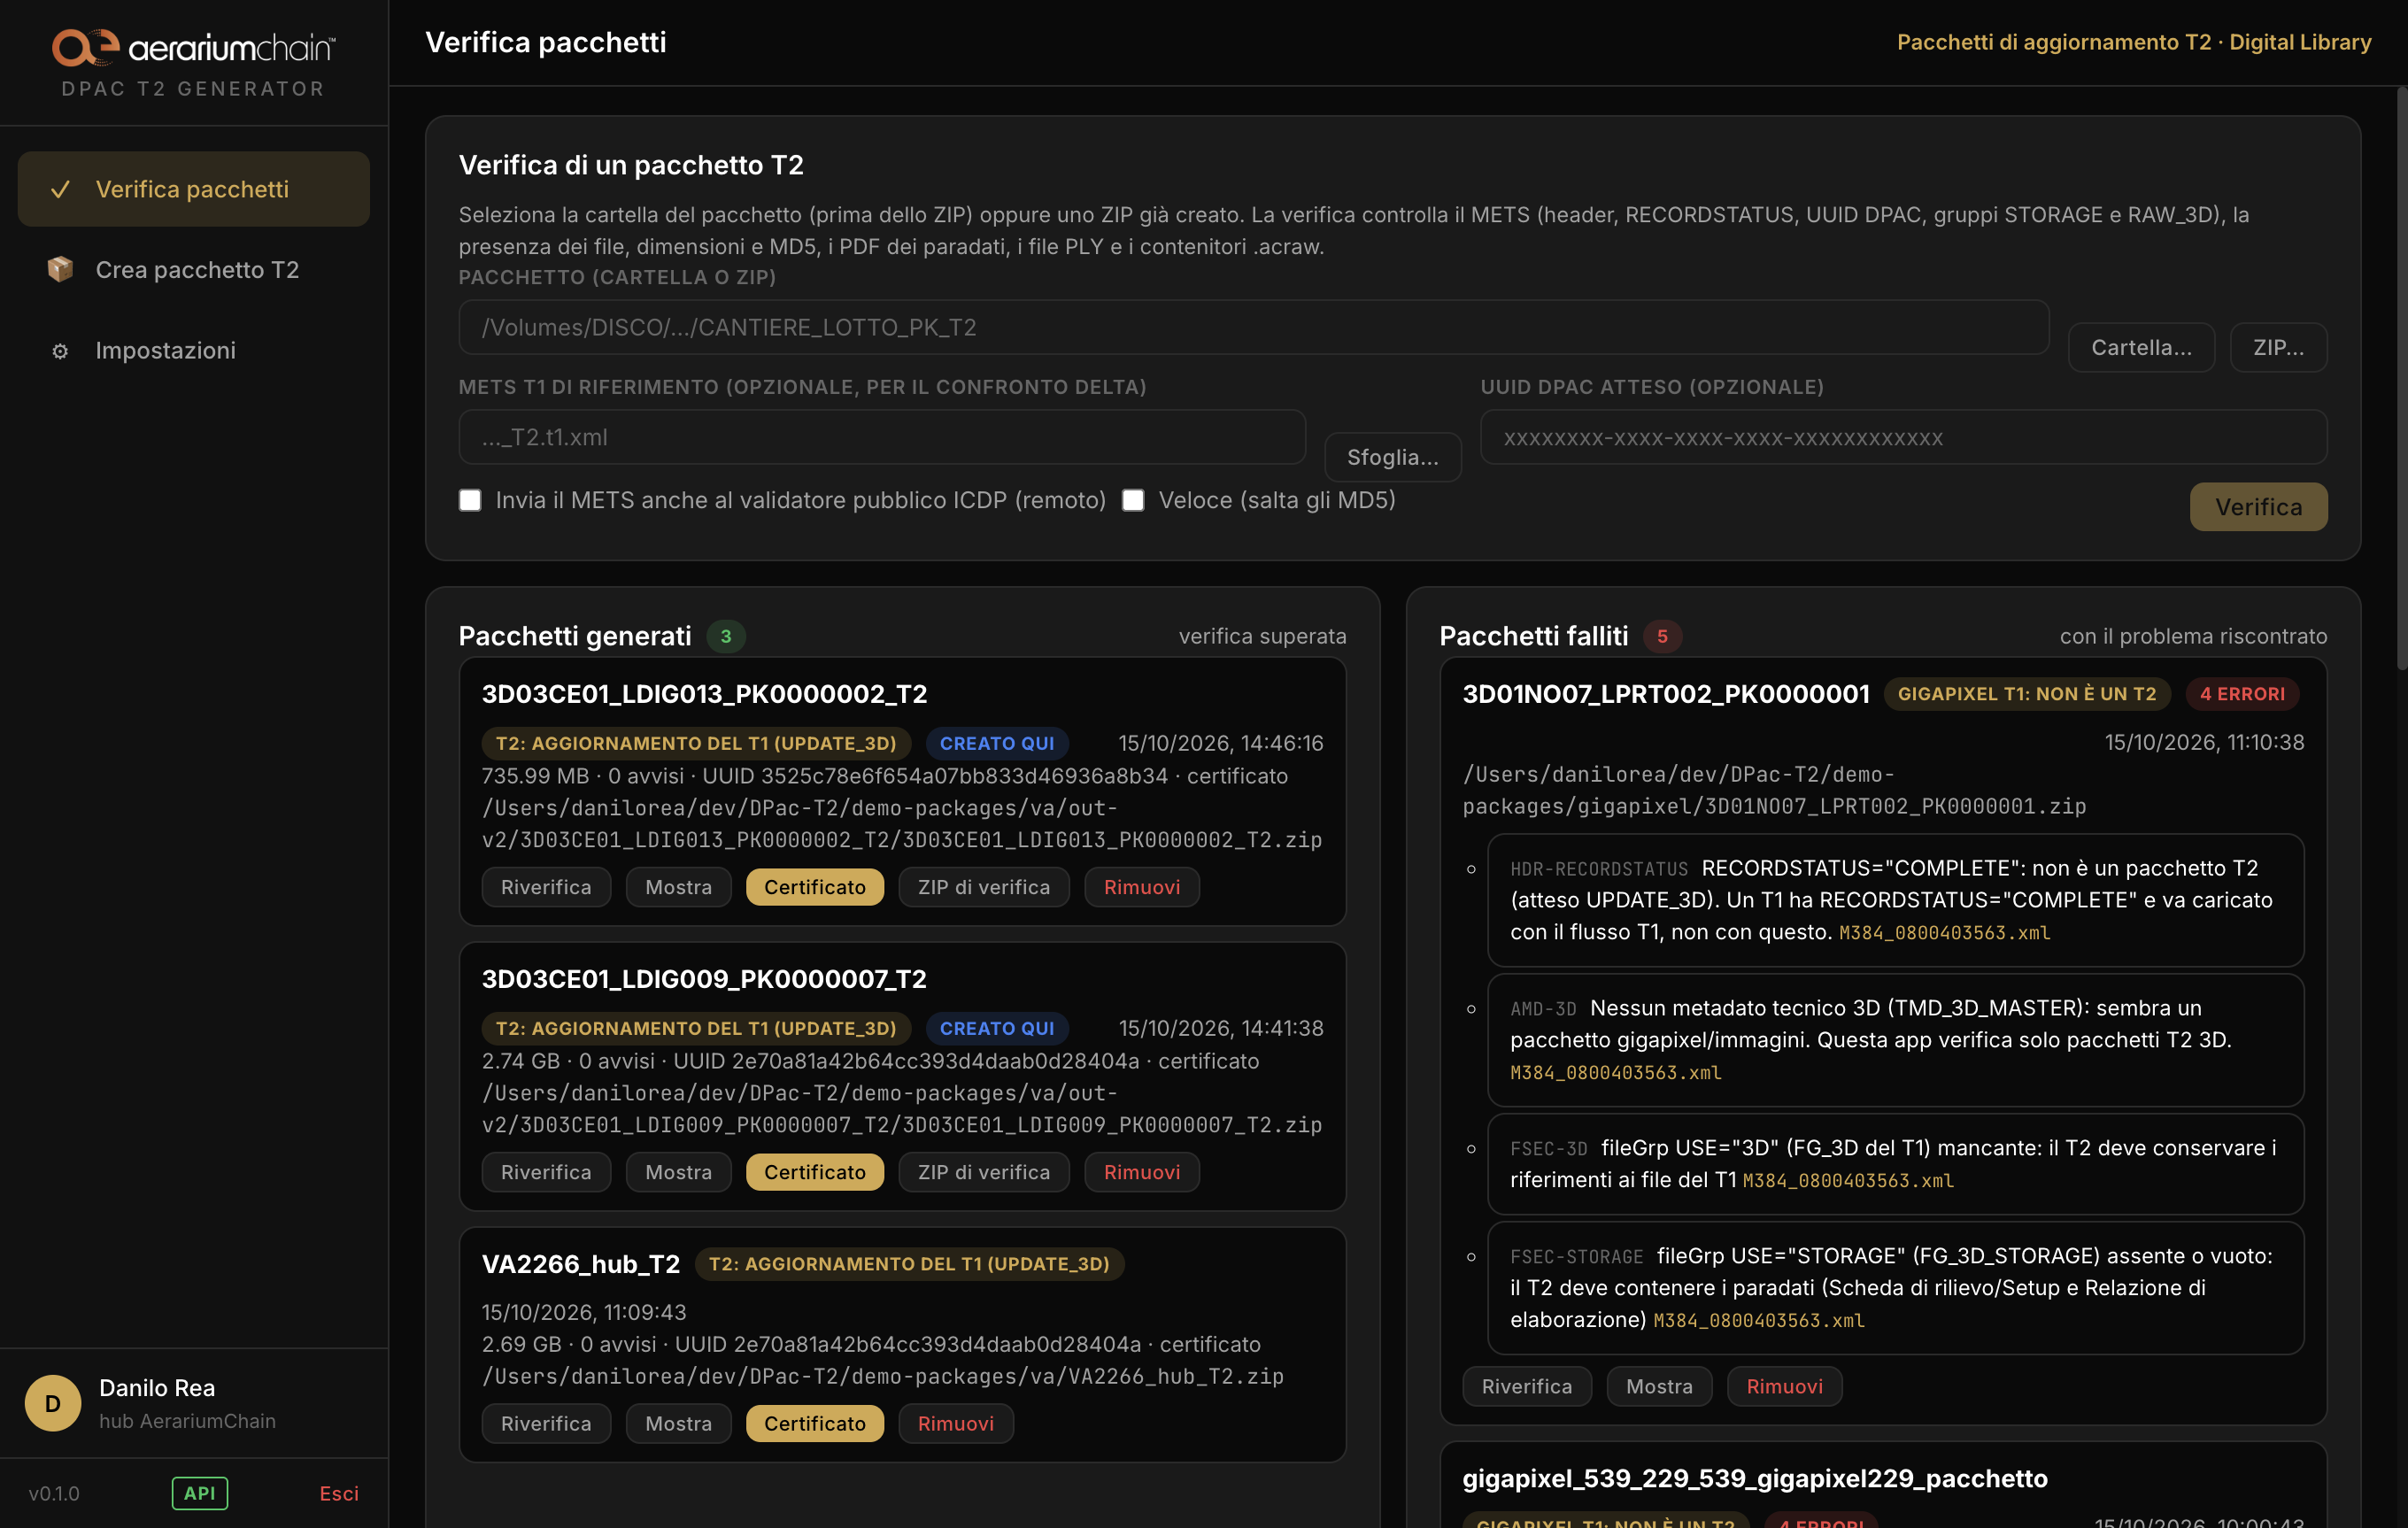Click the Danilo Rea avatar circle
The height and width of the screenshot is (1528, 2408).
[x=53, y=1403]
